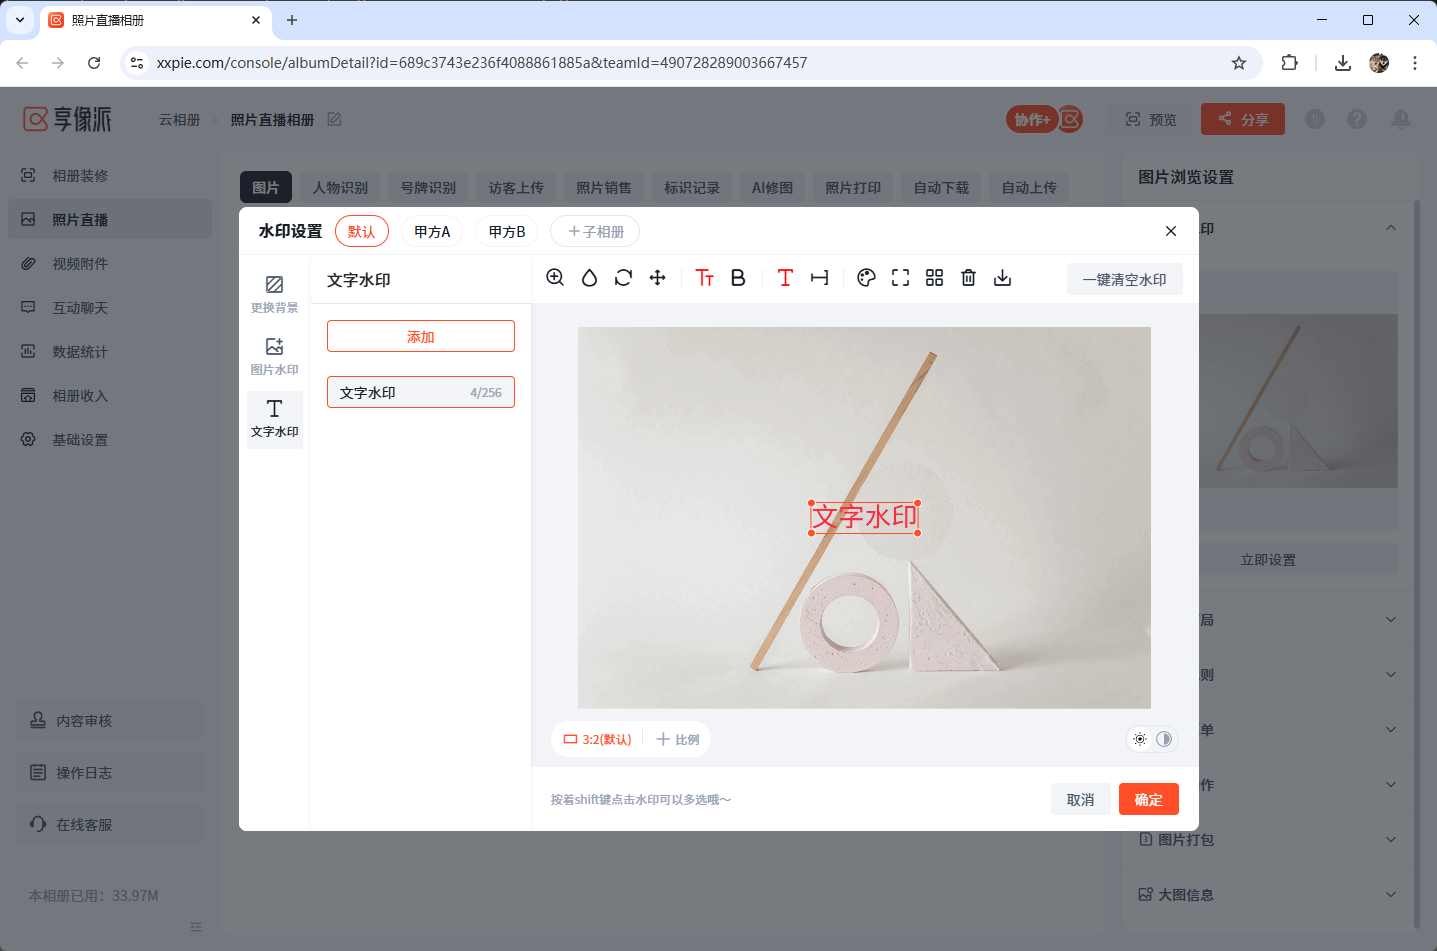Click the red font size icon
Viewport: 1437px width, 951px height.
[704, 278]
